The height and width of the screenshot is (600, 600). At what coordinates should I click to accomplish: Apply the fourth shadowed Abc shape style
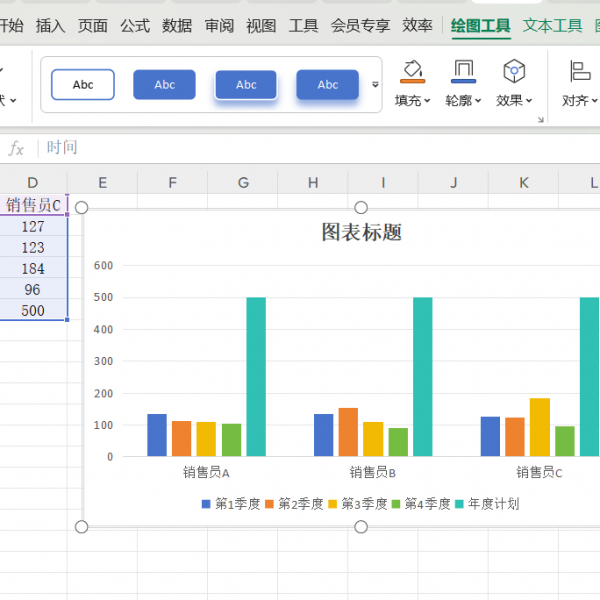click(328, 85)
